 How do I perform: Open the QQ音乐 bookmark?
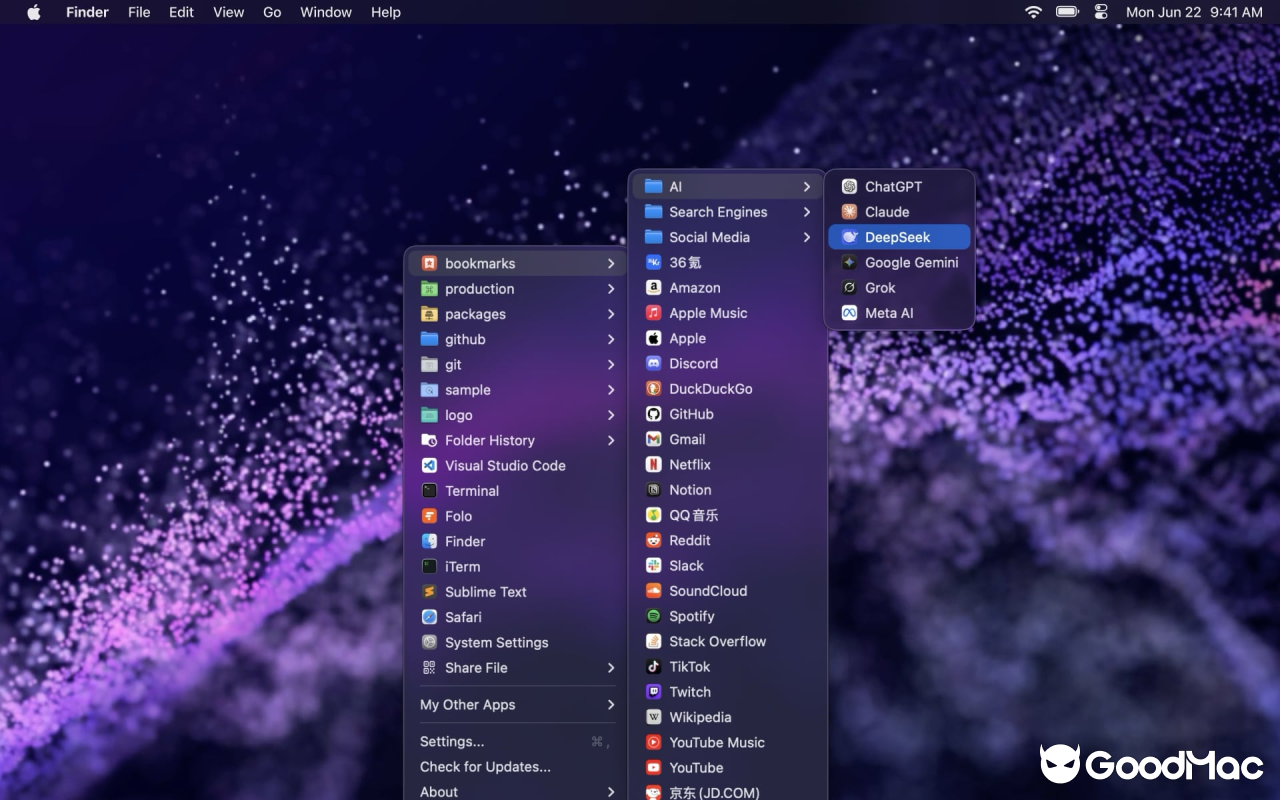point(728,515)
